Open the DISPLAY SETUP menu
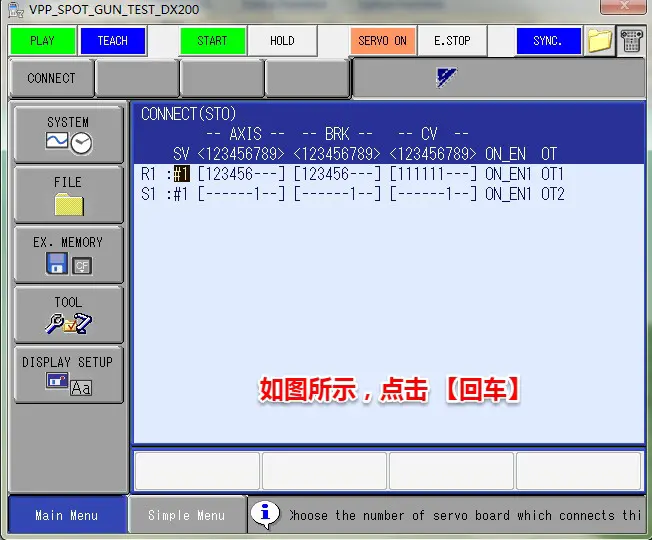Viewport: 652px width, 540px height. click(x=68, y=373)
